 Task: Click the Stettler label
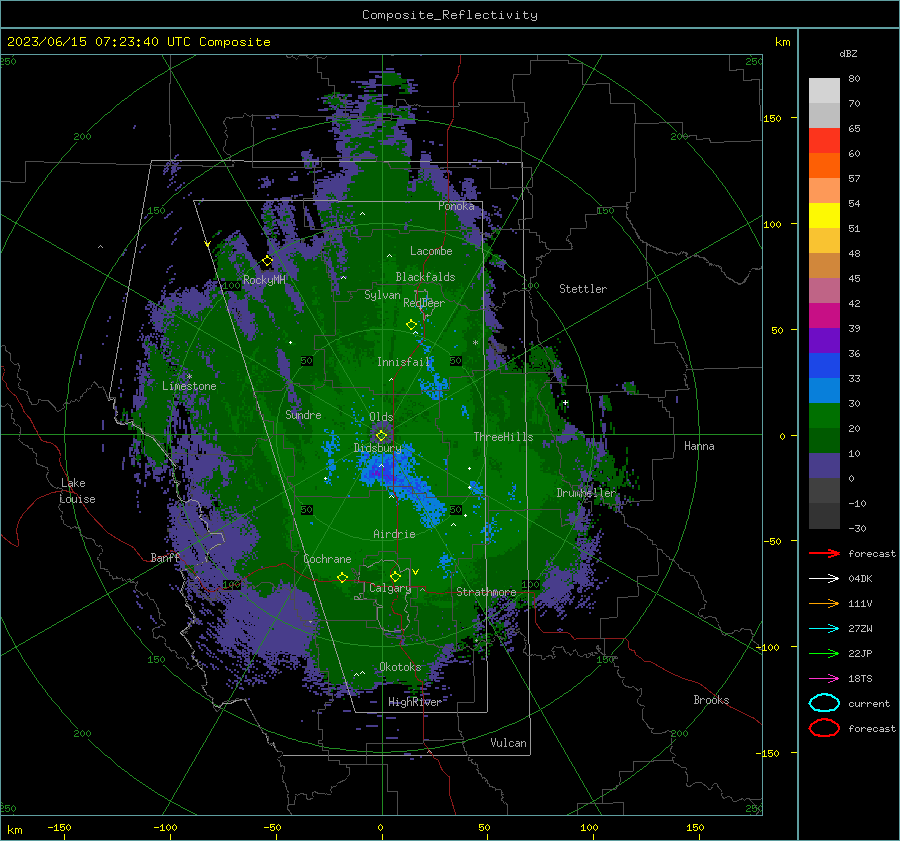pyautogui.click(x=583, y=289)
